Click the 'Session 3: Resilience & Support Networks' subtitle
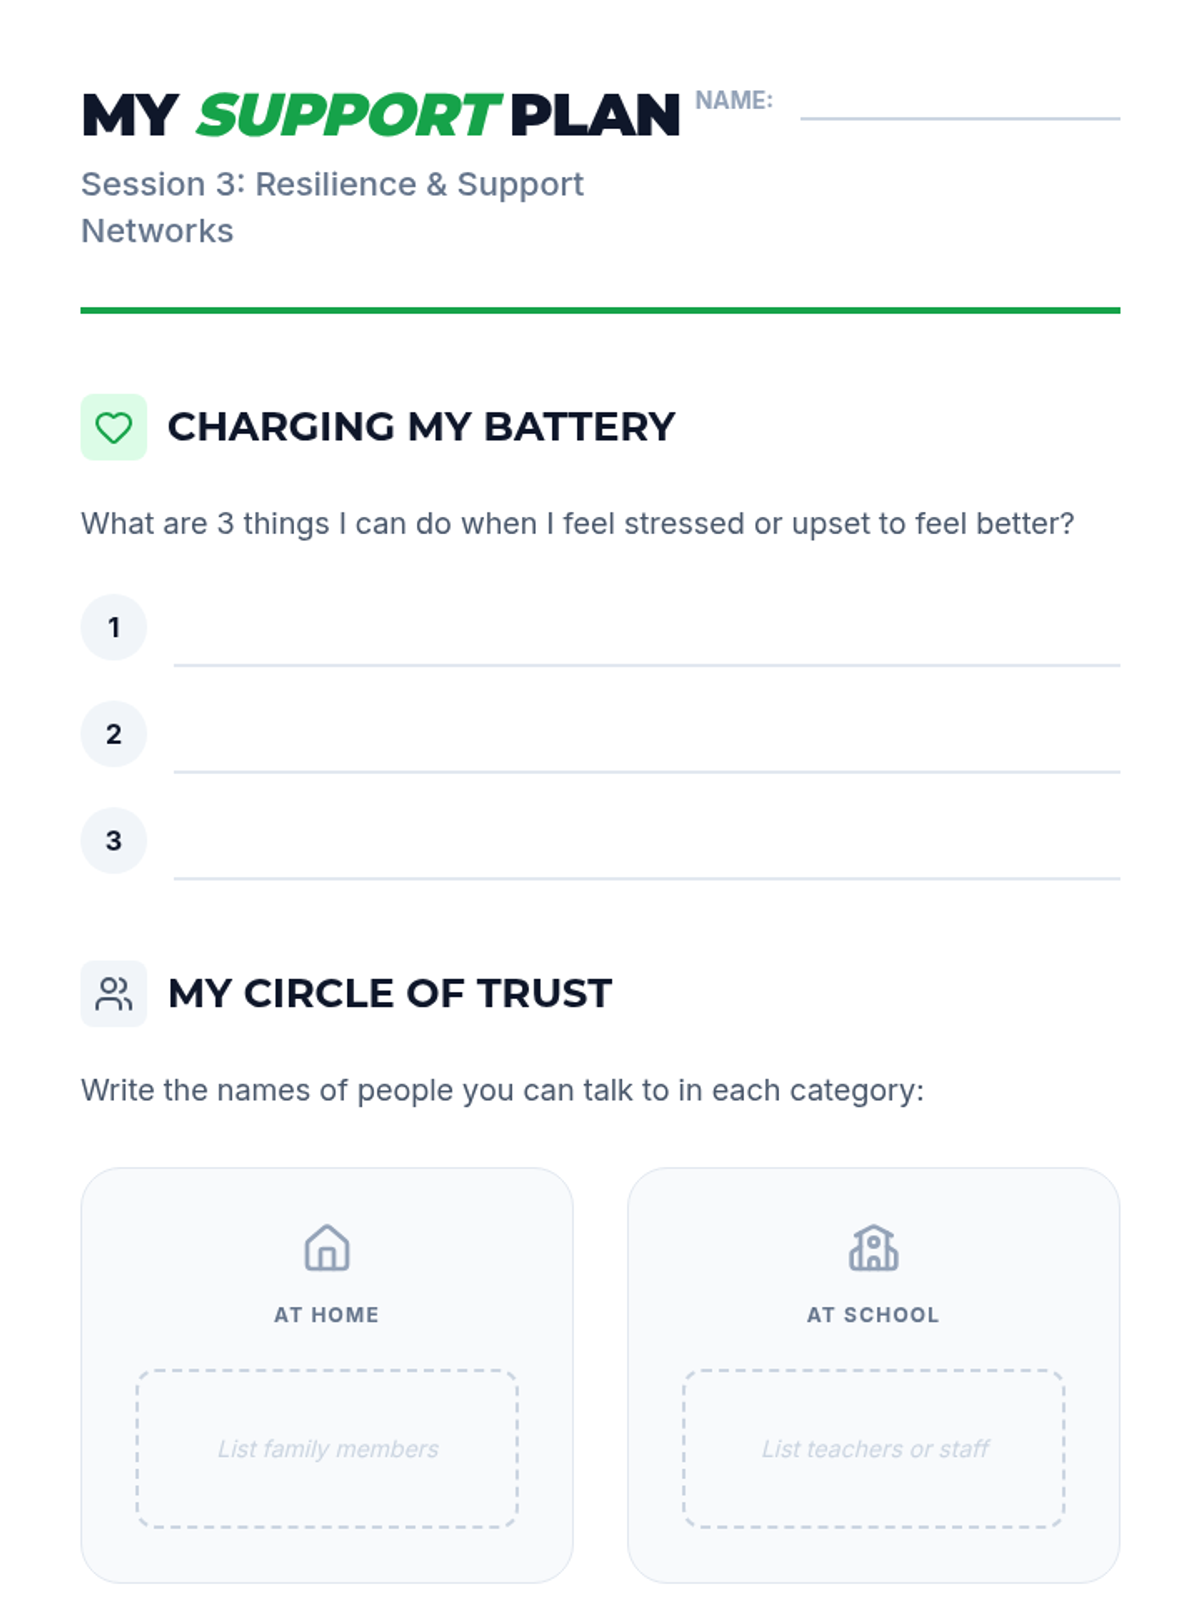1200x1600 pixels. click(x=332, y=207)
